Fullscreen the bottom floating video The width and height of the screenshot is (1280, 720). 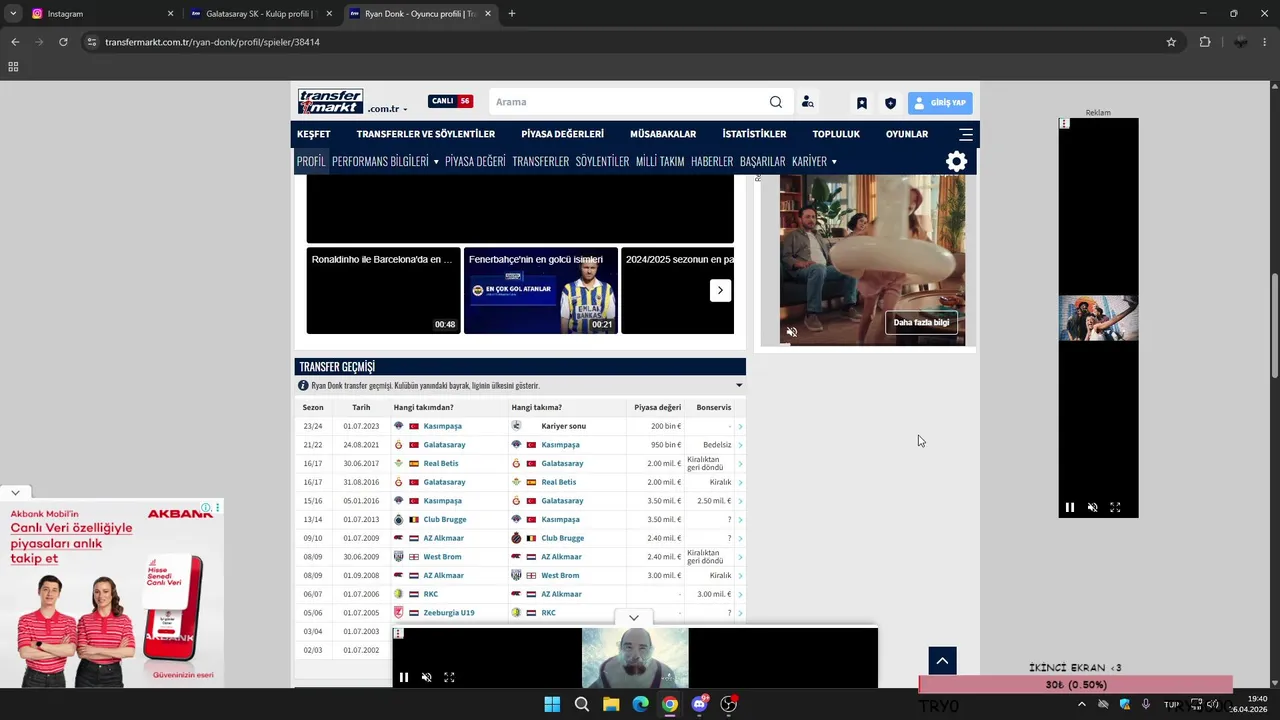point(449,677)
